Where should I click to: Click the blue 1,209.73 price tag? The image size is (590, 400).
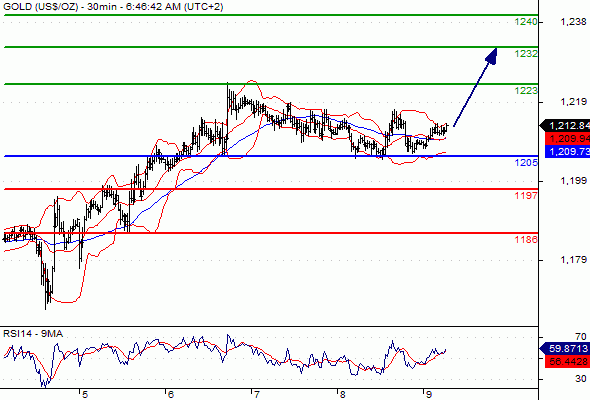(567, 151)
